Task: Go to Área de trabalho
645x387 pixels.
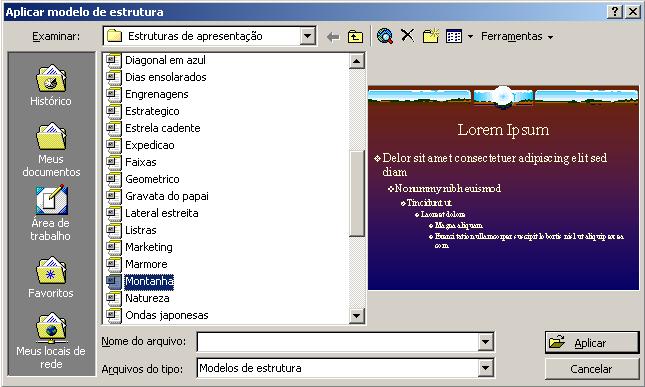Action: pos(51,213)
